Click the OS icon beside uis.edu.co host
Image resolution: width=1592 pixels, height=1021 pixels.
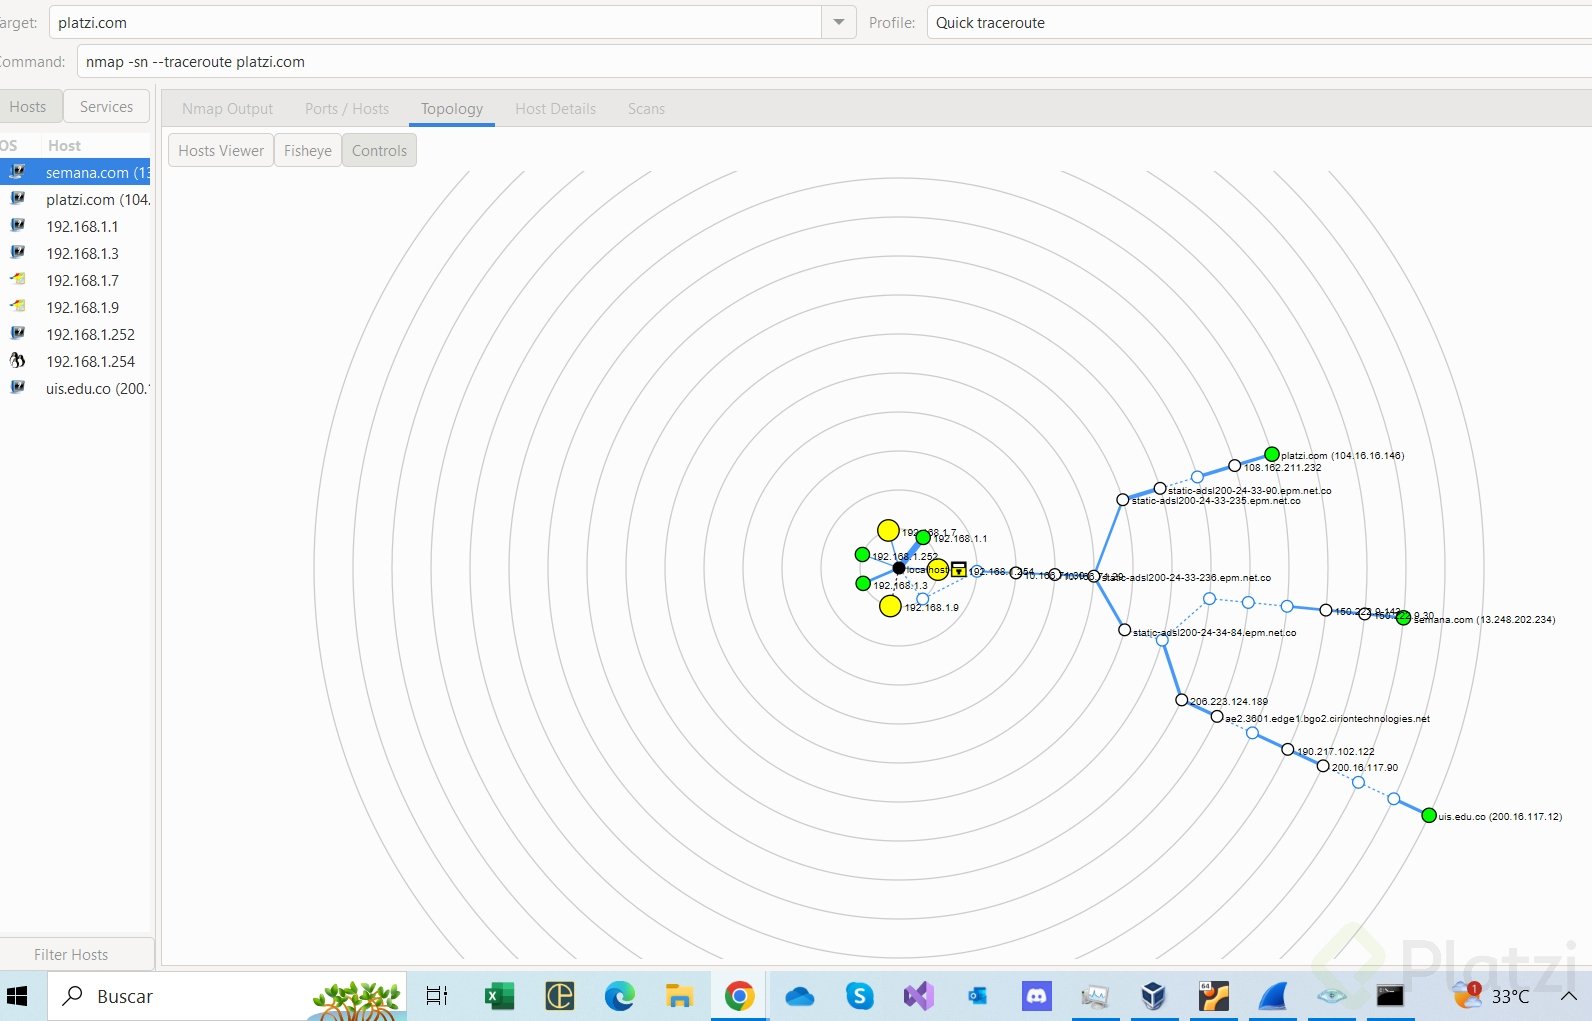(x=17, y=388)
